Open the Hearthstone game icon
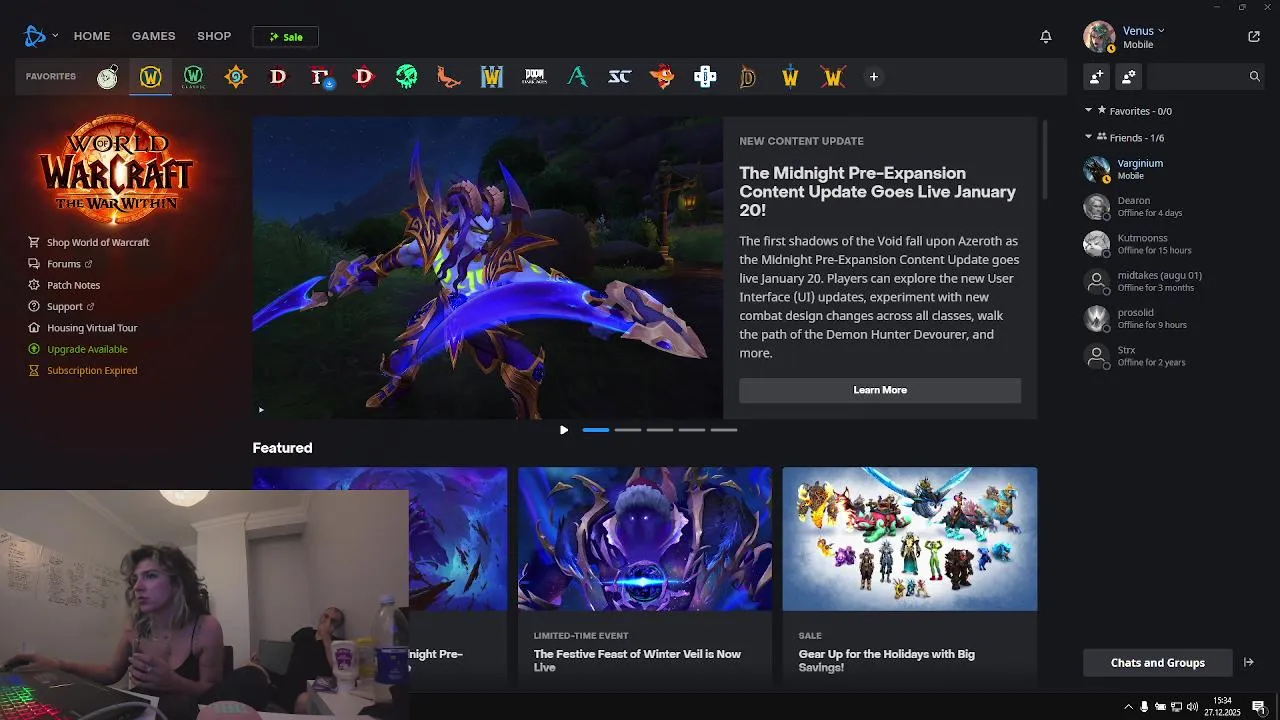 tap(236, 77)
